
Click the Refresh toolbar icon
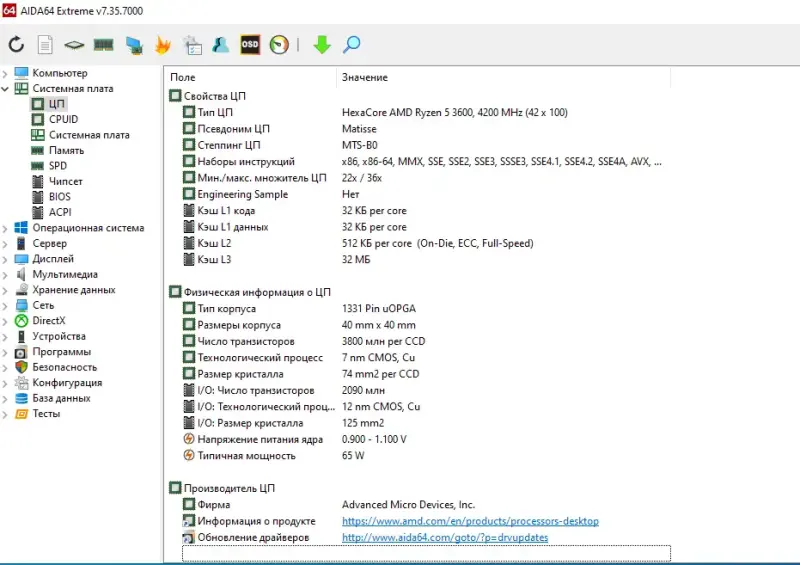(x=16, y=44)
